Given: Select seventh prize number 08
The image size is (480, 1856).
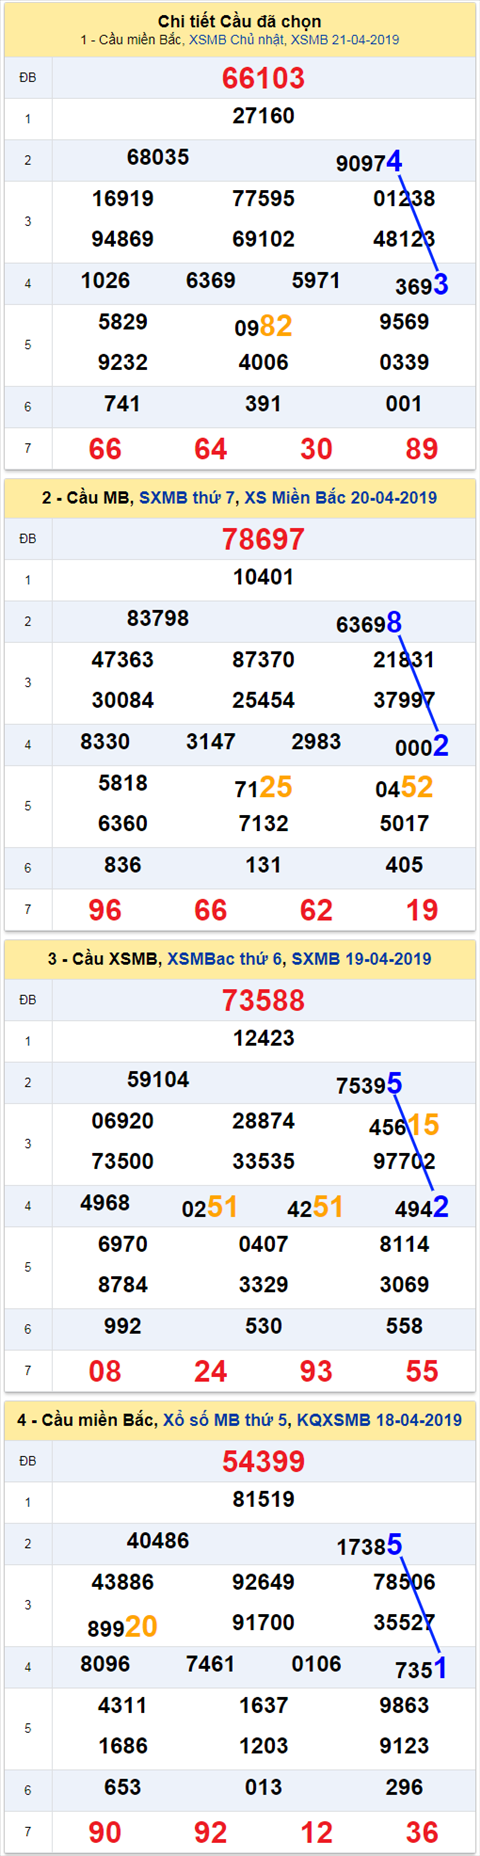Looking at the screenshot, I should (105, 1371).
